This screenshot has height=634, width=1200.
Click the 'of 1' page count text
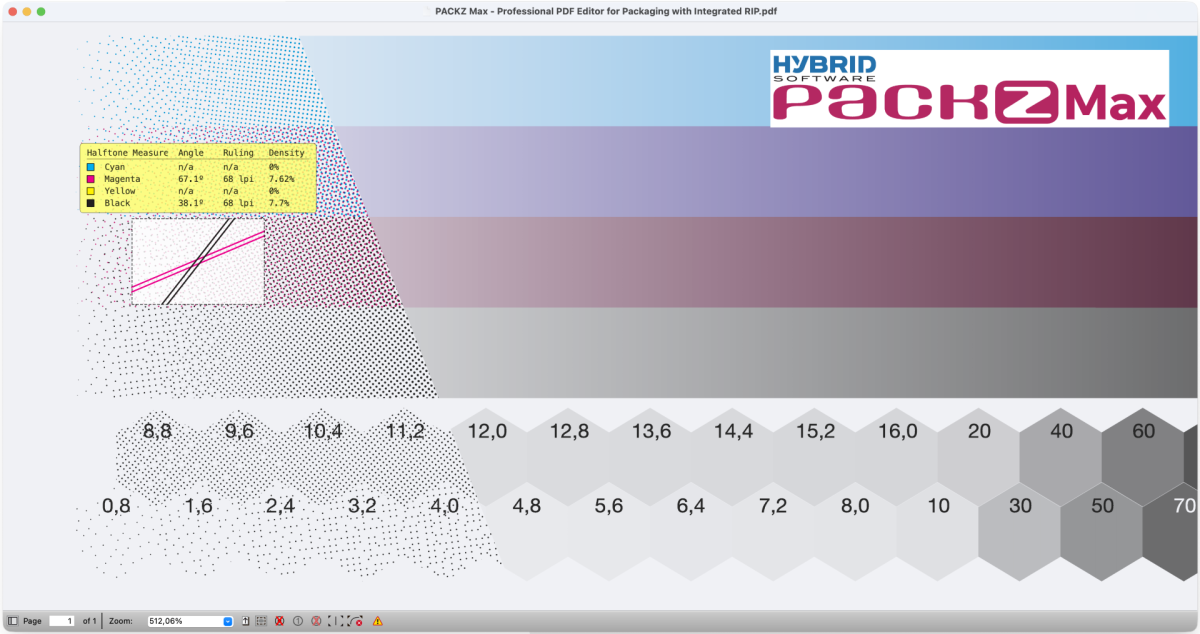(x=89, y=621)
